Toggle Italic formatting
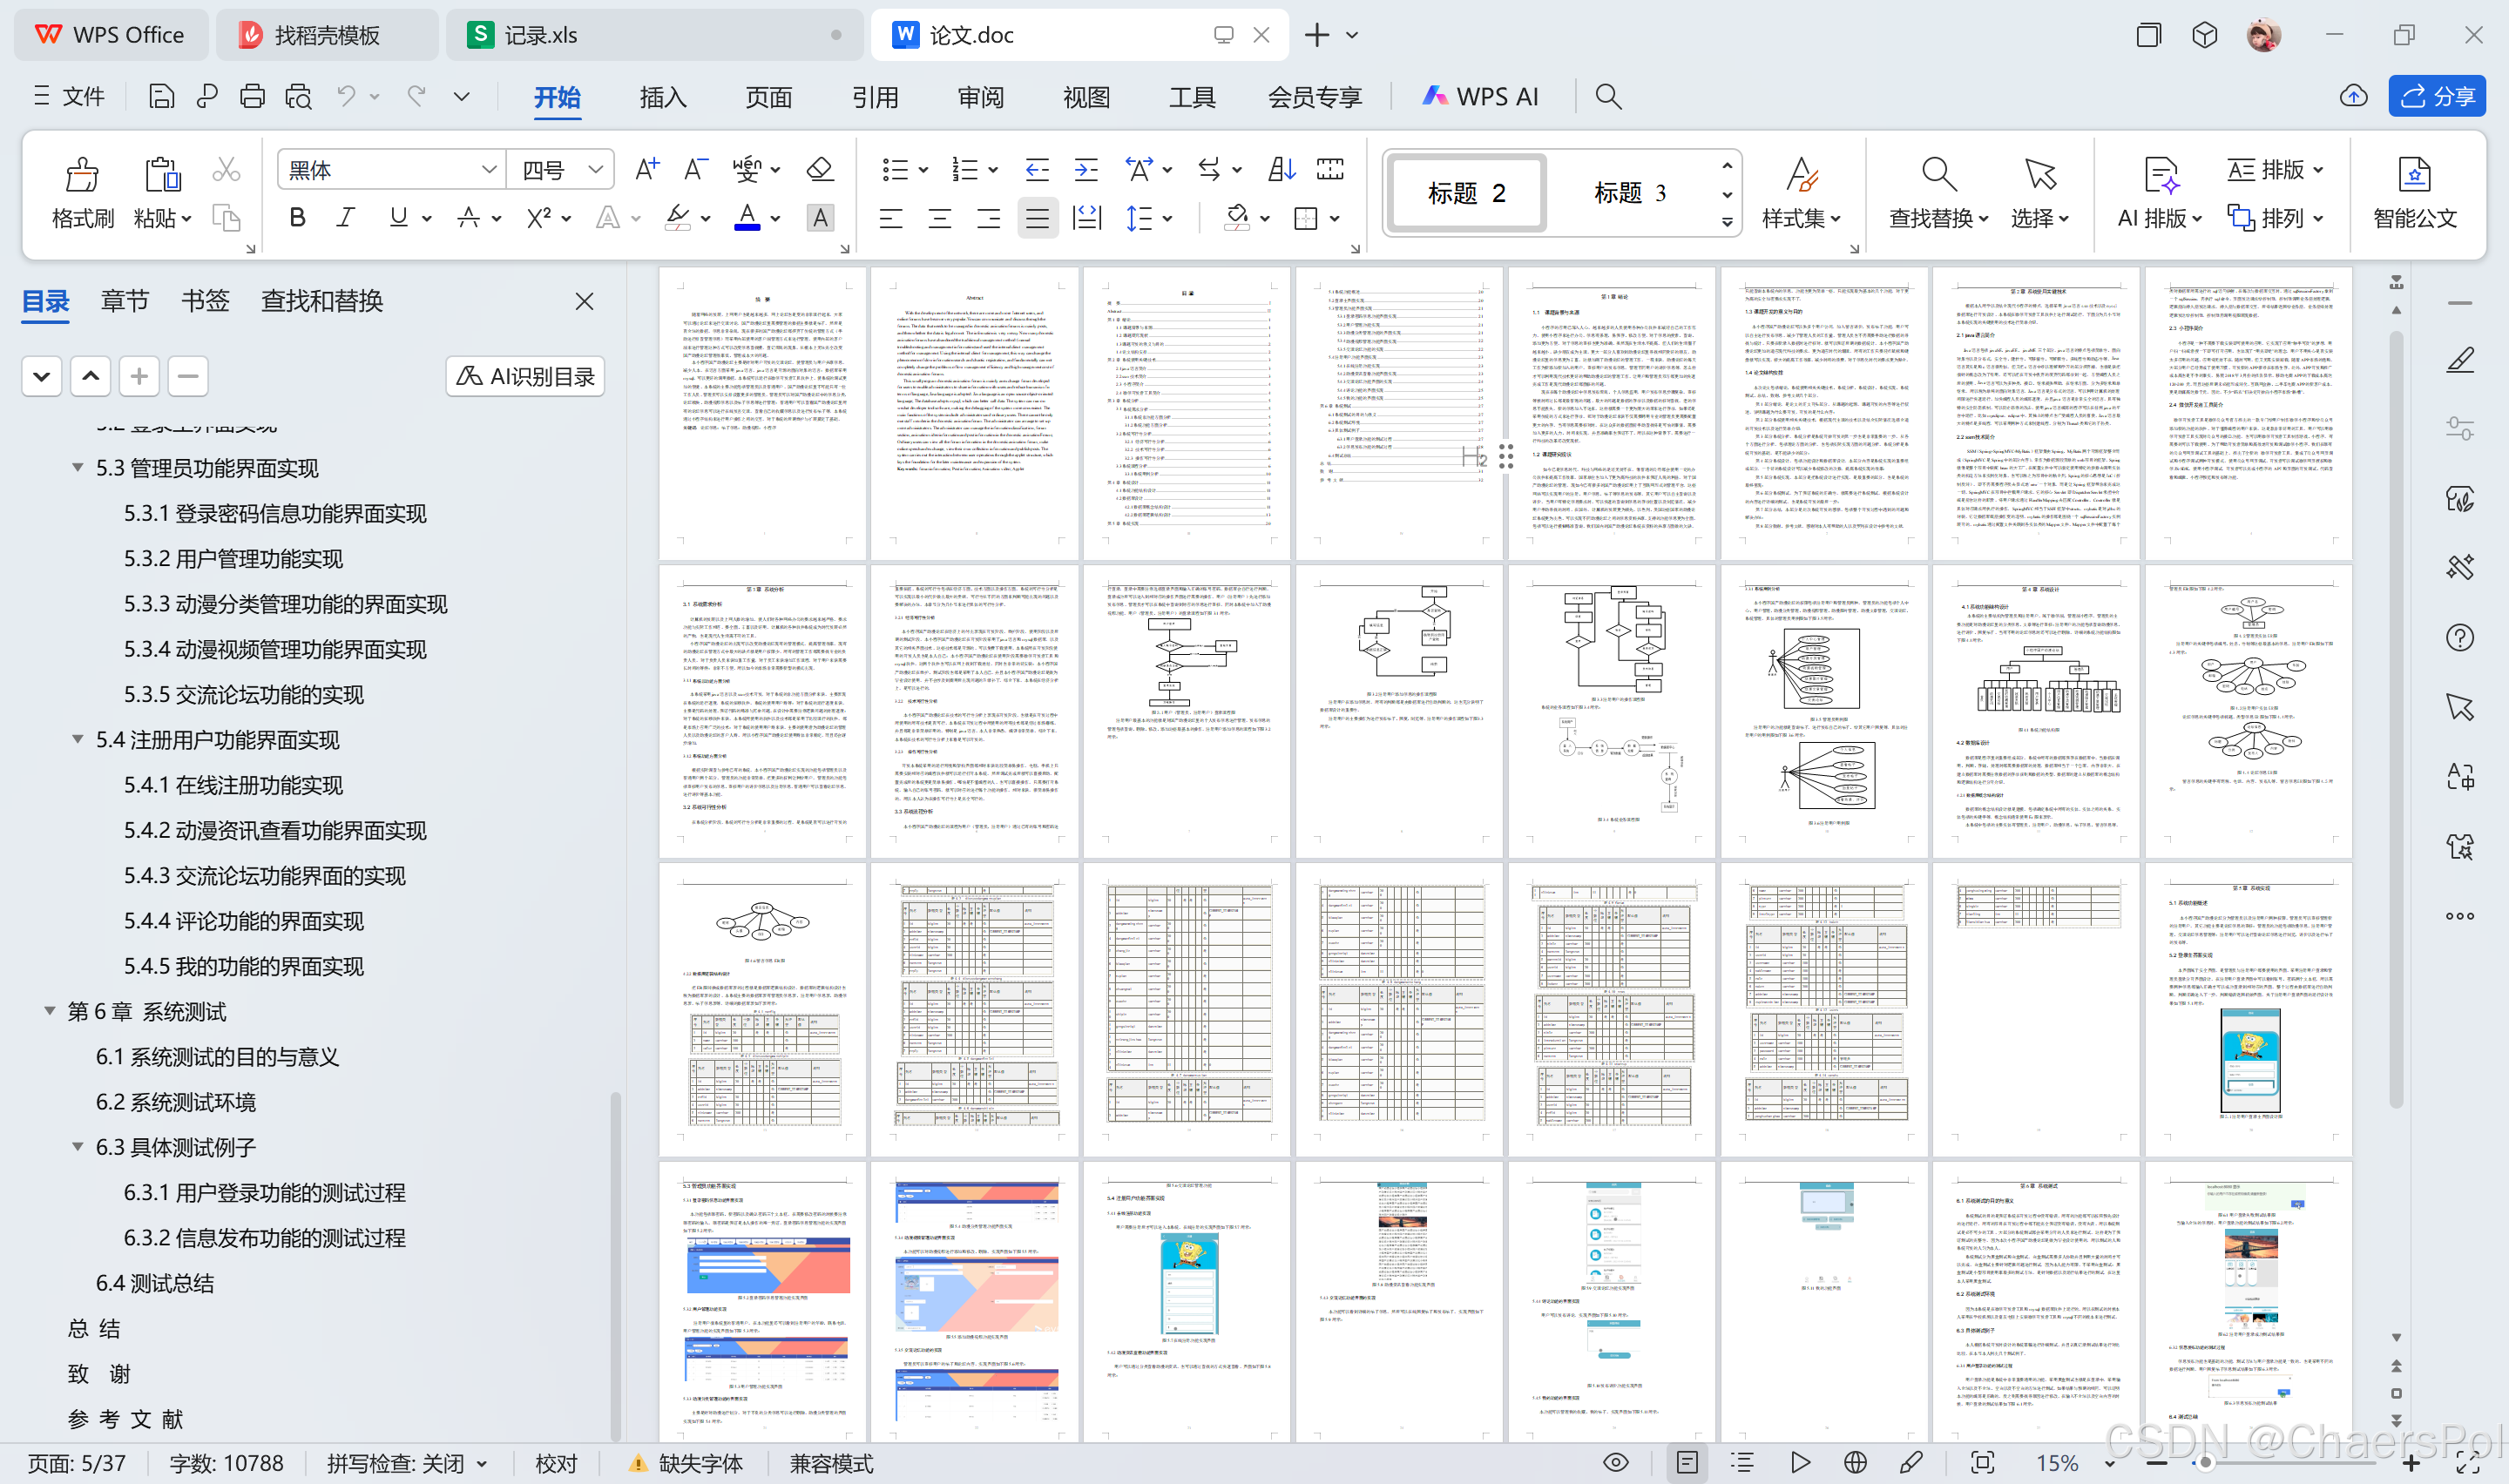 coord(346,217)
